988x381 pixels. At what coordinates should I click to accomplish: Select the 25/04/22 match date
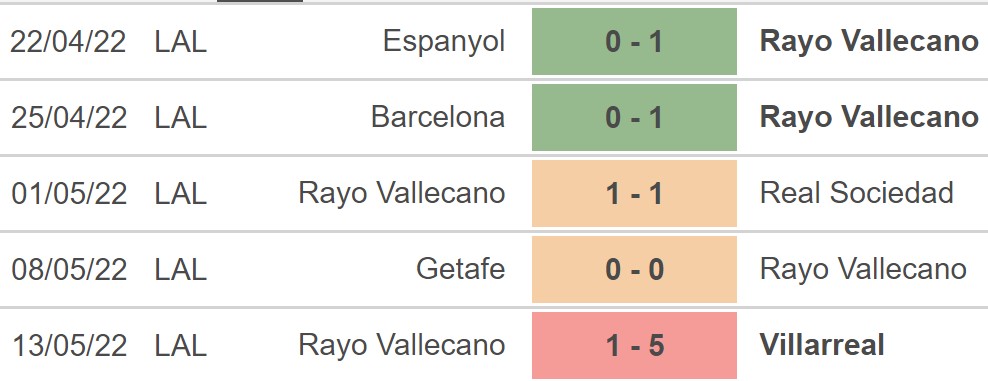click(69, 117)
